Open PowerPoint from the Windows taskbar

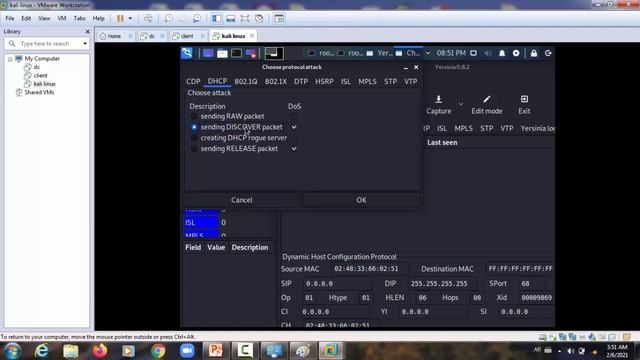pyautogui.click(x=216, y=351)
